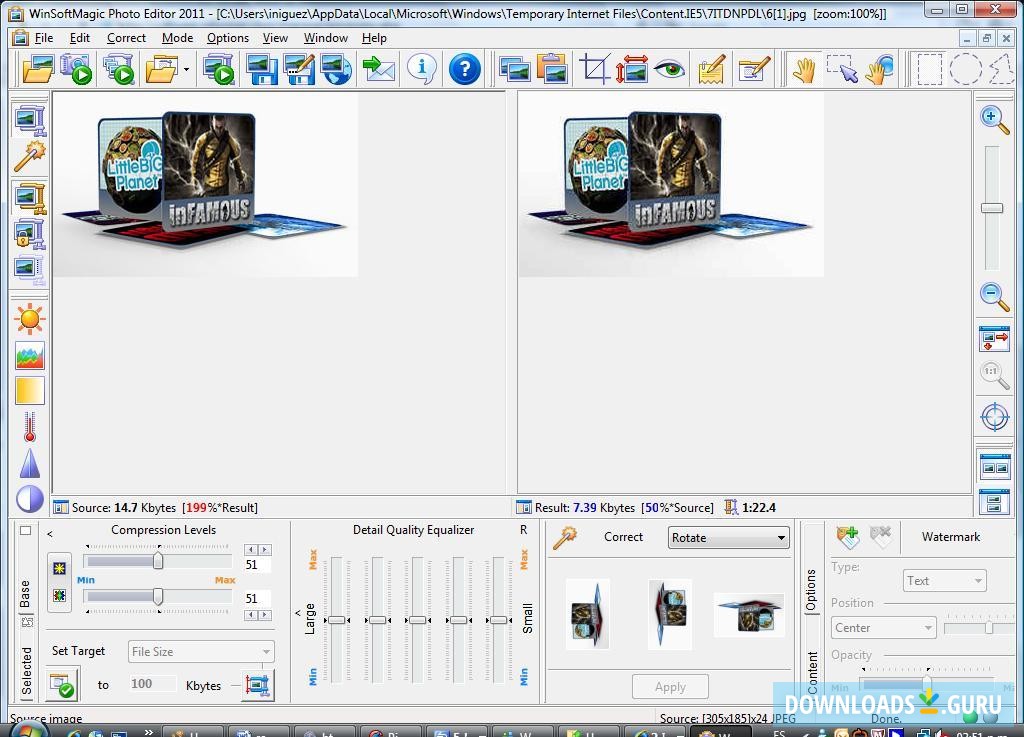Click the zoom out magnifier icon
The height and width of the screenshot is (737, 1024).
(x=993, y=295)
